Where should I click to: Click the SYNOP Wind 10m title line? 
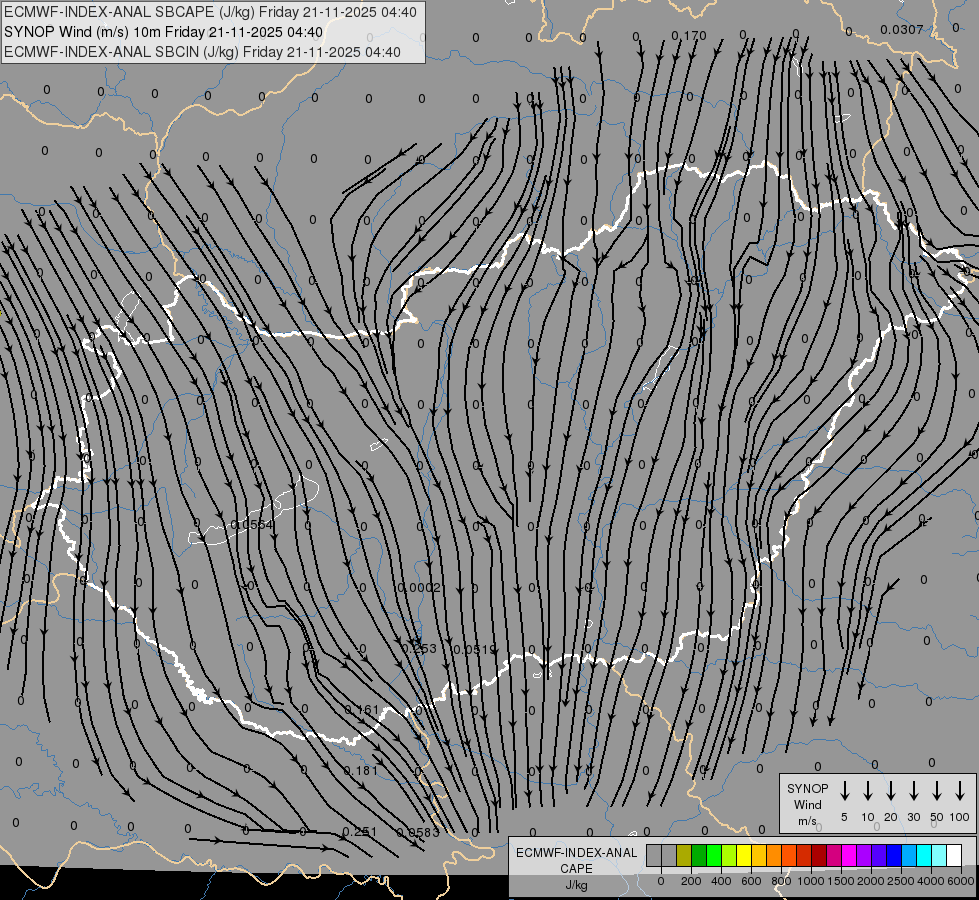(163, 32)
